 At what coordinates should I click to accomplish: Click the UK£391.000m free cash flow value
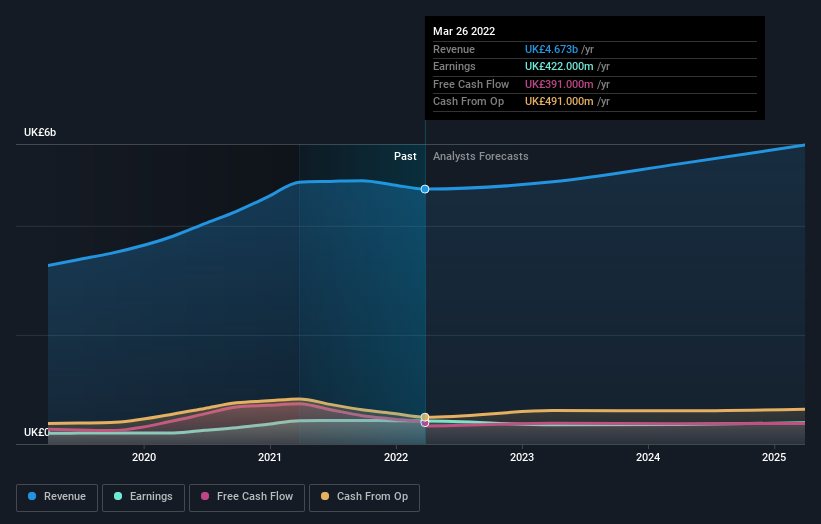559,84
